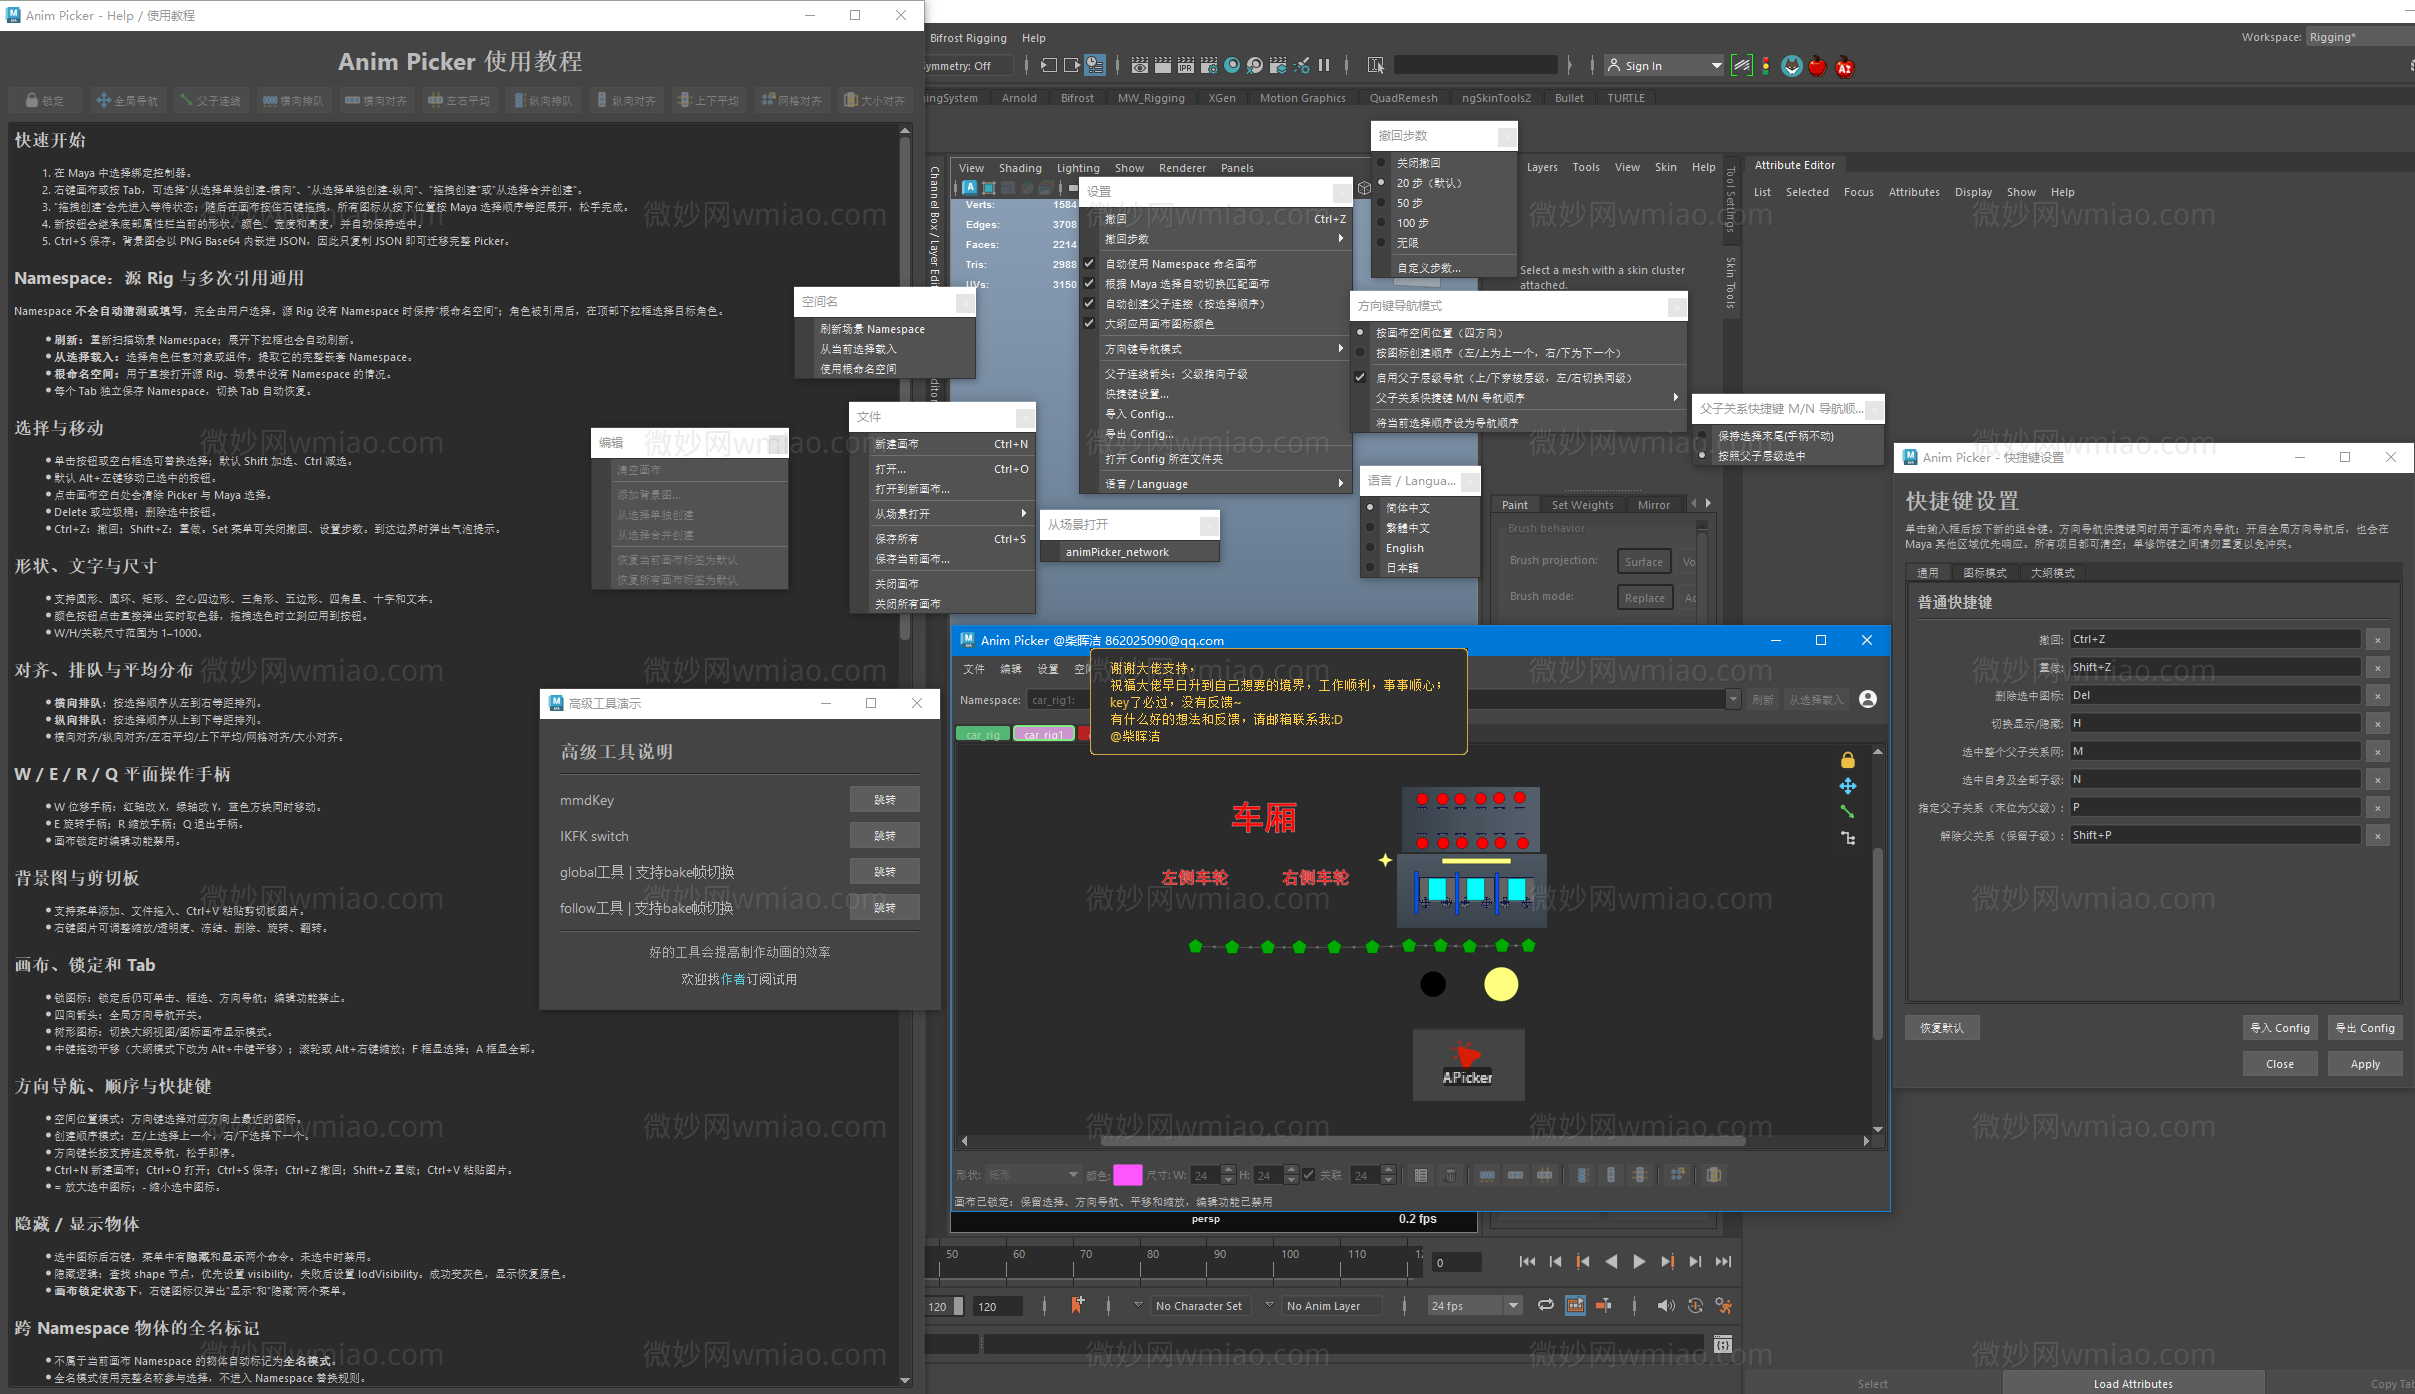The height and width of the screenshot is (1394, 2415).
Task: Click the 跳转 button for mmdKey
Action: 884,800
